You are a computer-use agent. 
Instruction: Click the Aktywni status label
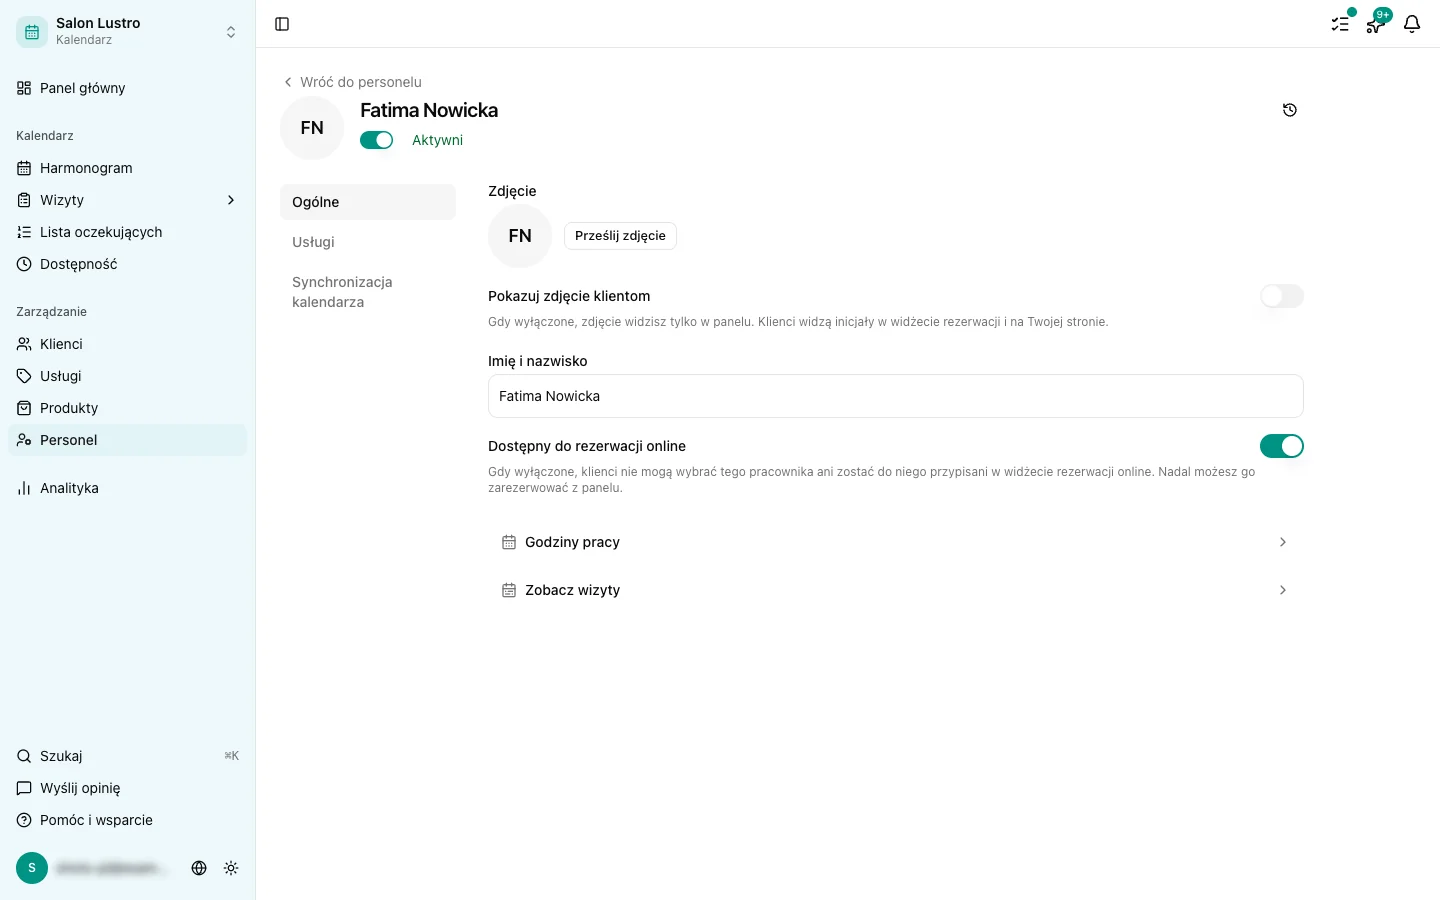click(437, 140)
